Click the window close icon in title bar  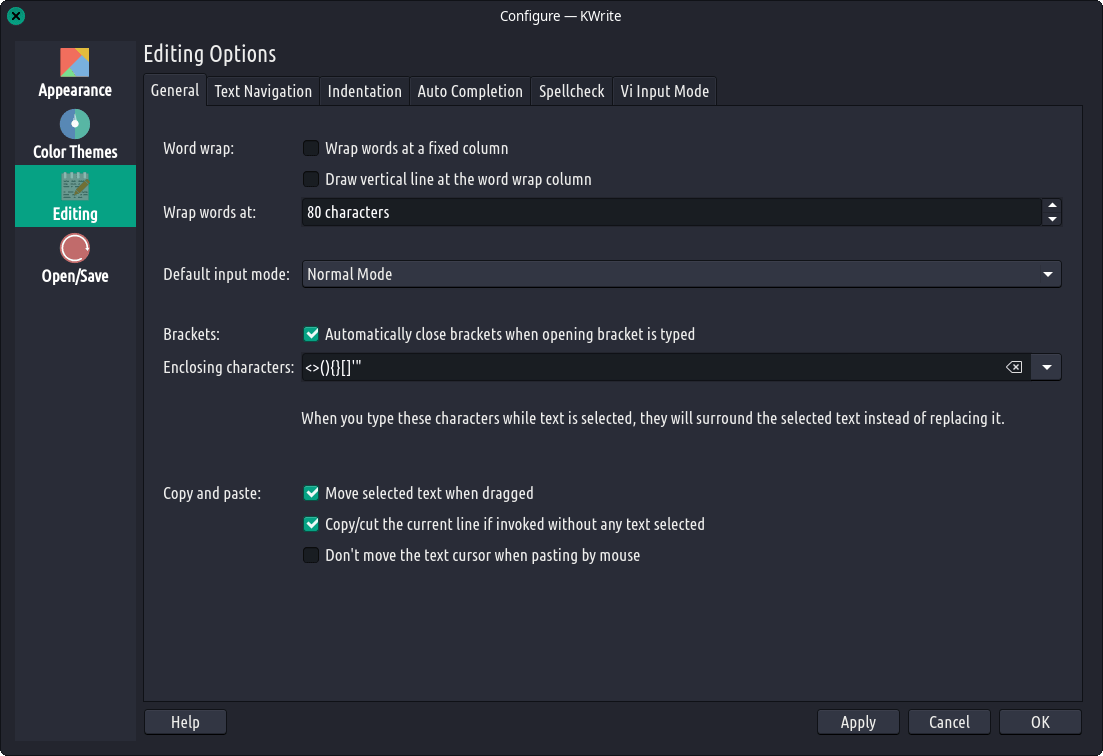point(16,16)
